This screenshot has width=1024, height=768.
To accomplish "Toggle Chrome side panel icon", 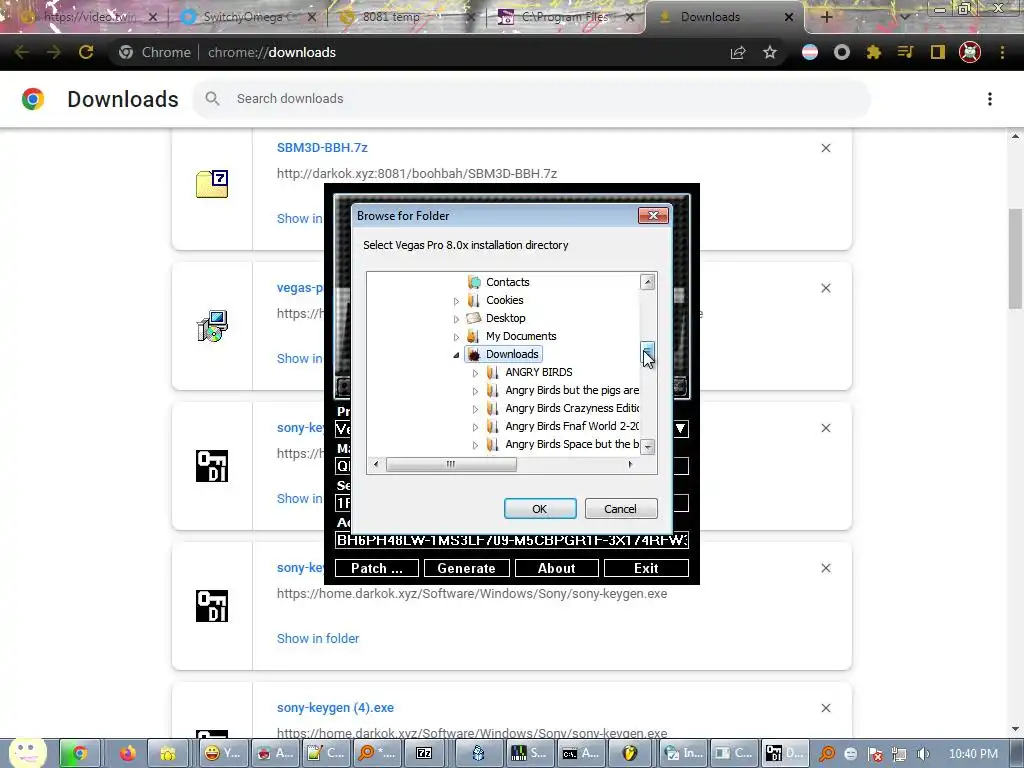I will pyautogui.click(x=938, y=52).
